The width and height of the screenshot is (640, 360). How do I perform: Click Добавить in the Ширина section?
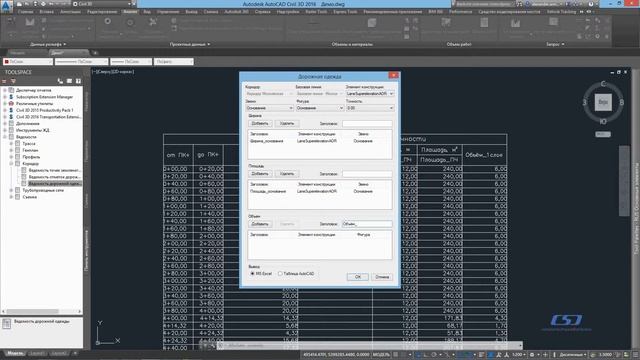(260, 123)
